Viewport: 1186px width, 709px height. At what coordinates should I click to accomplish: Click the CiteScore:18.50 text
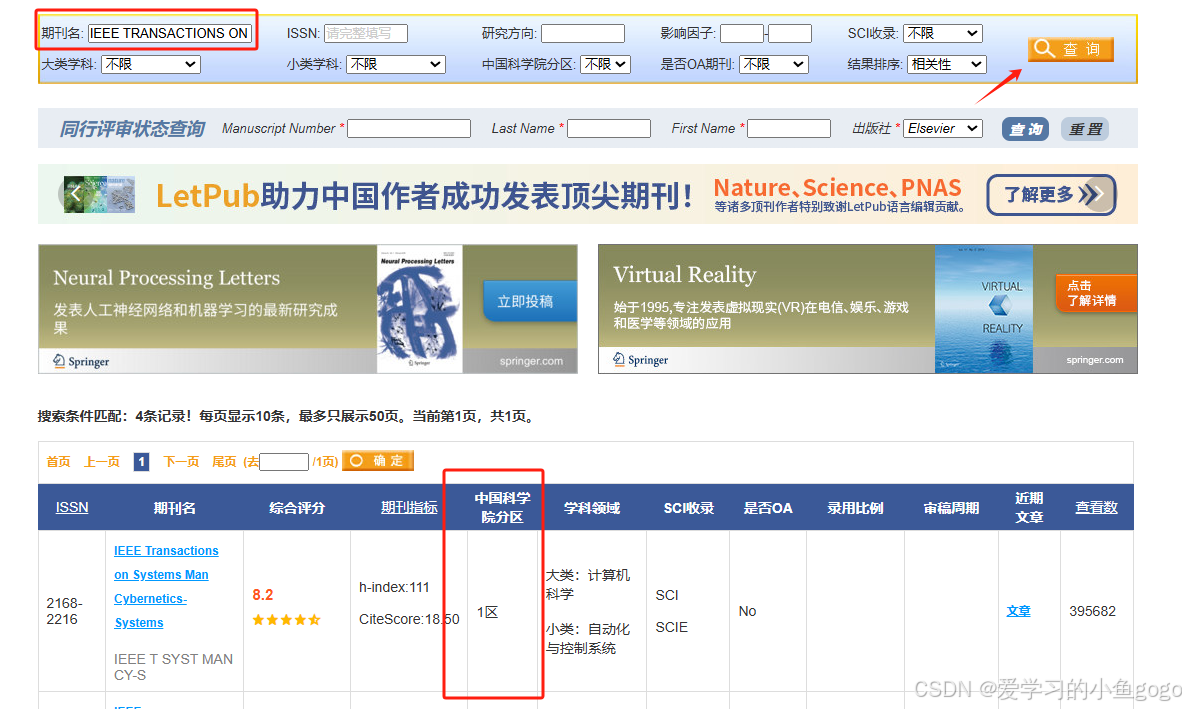[409, 619]
